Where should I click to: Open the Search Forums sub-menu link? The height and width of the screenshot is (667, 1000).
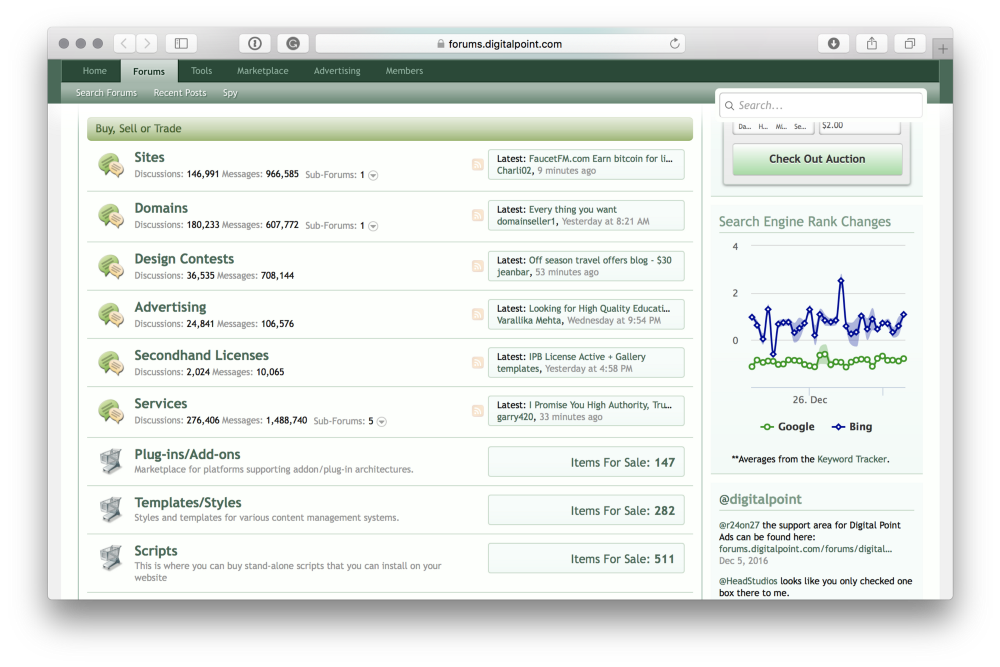coord(107,93)
